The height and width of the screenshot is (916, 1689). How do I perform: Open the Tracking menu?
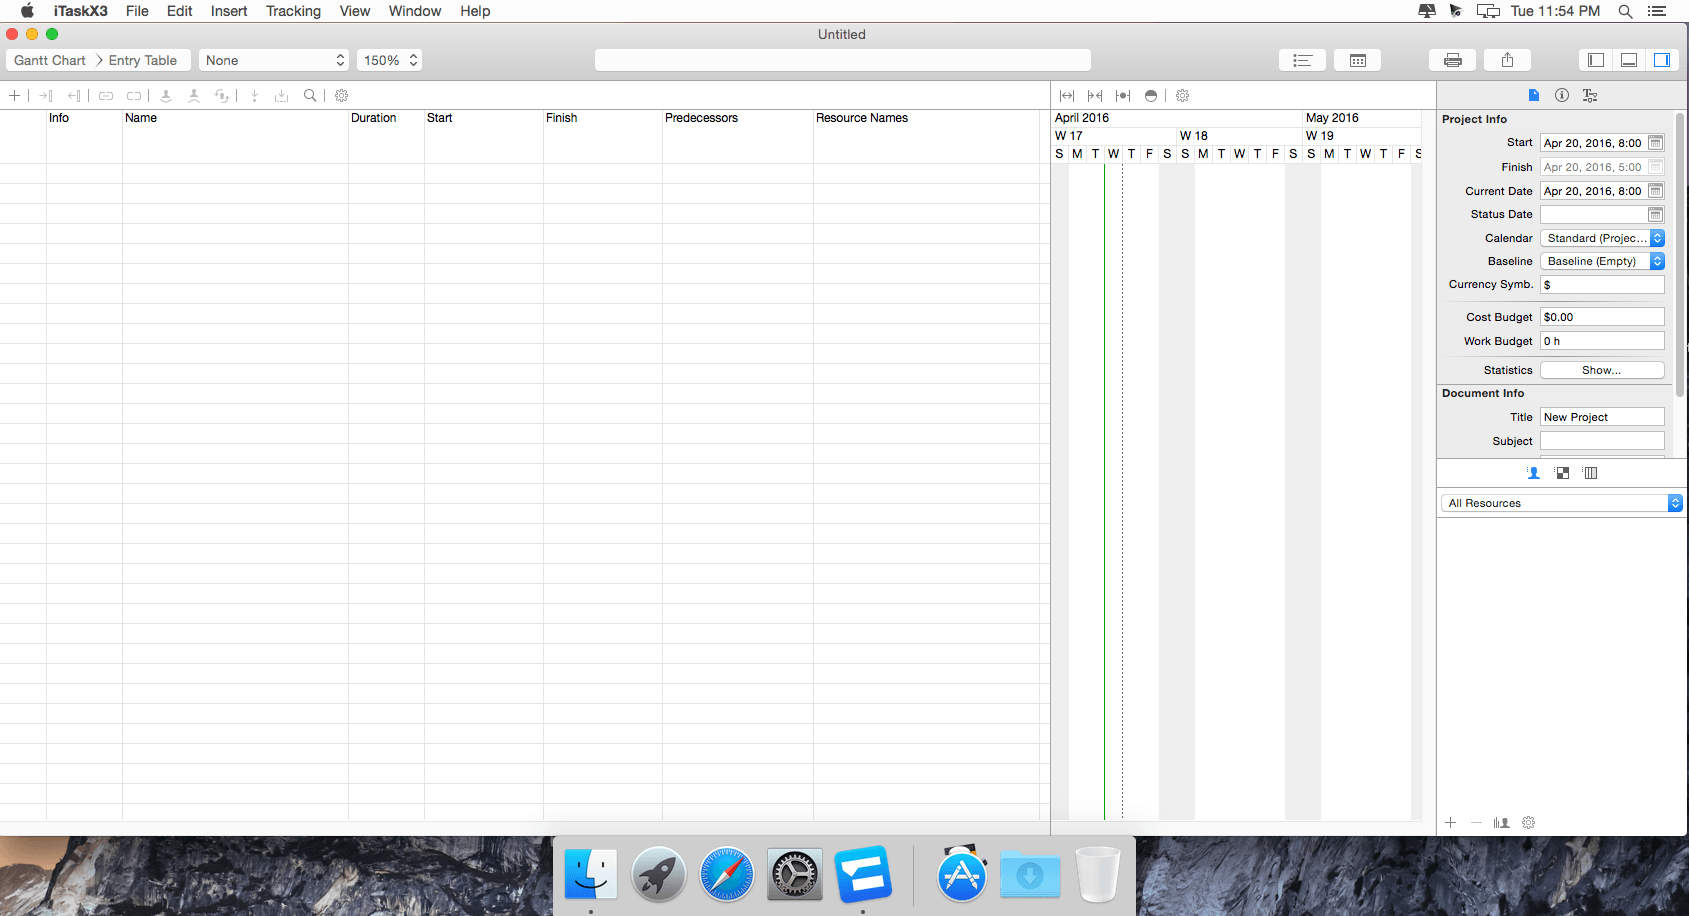[293, 11]
